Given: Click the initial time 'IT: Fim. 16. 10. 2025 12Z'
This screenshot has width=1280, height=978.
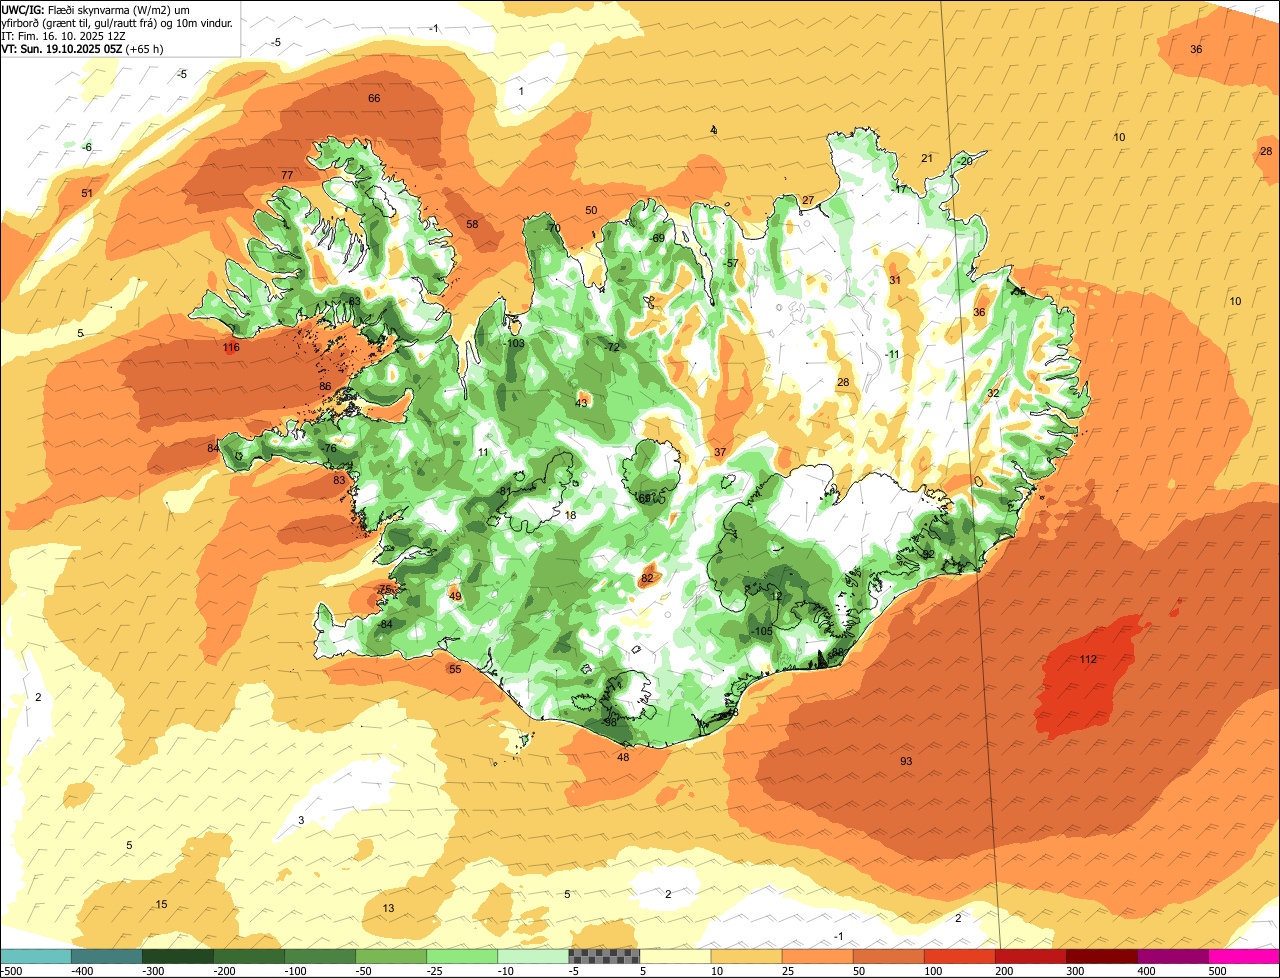Looking at the screenshot, I should [x=63, y=35].
